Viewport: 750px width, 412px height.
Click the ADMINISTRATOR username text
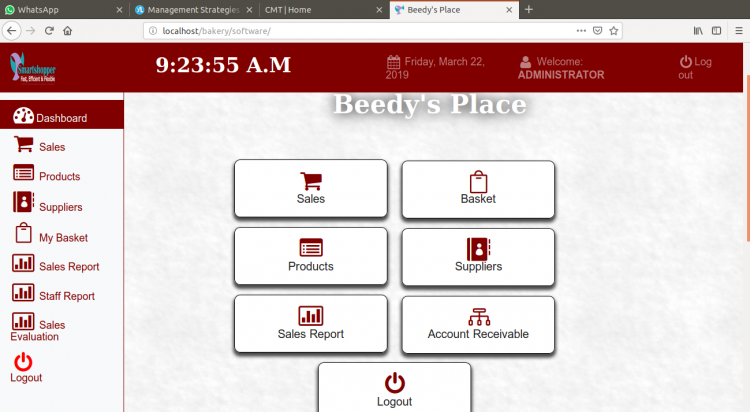(561, 75)
